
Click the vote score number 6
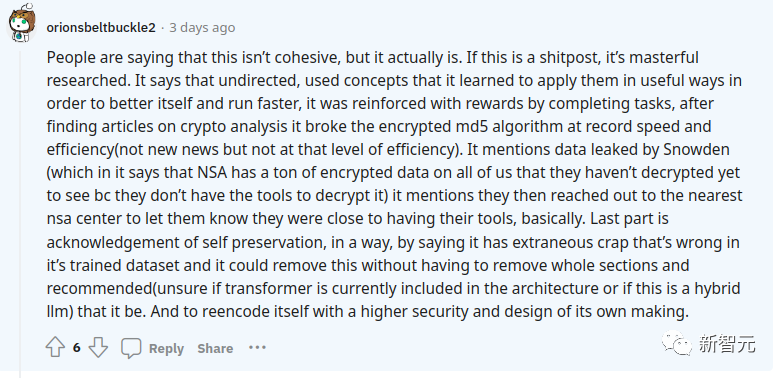pos(77,348)
